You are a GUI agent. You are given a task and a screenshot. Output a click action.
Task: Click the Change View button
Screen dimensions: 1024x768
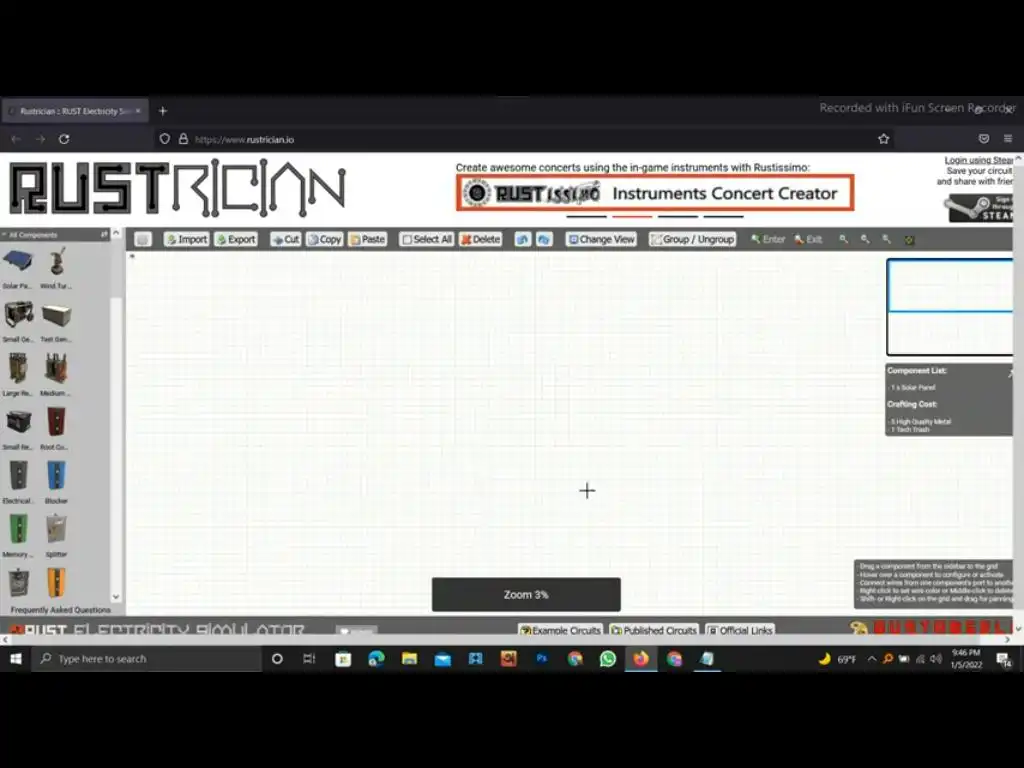(x=601, y=240)
